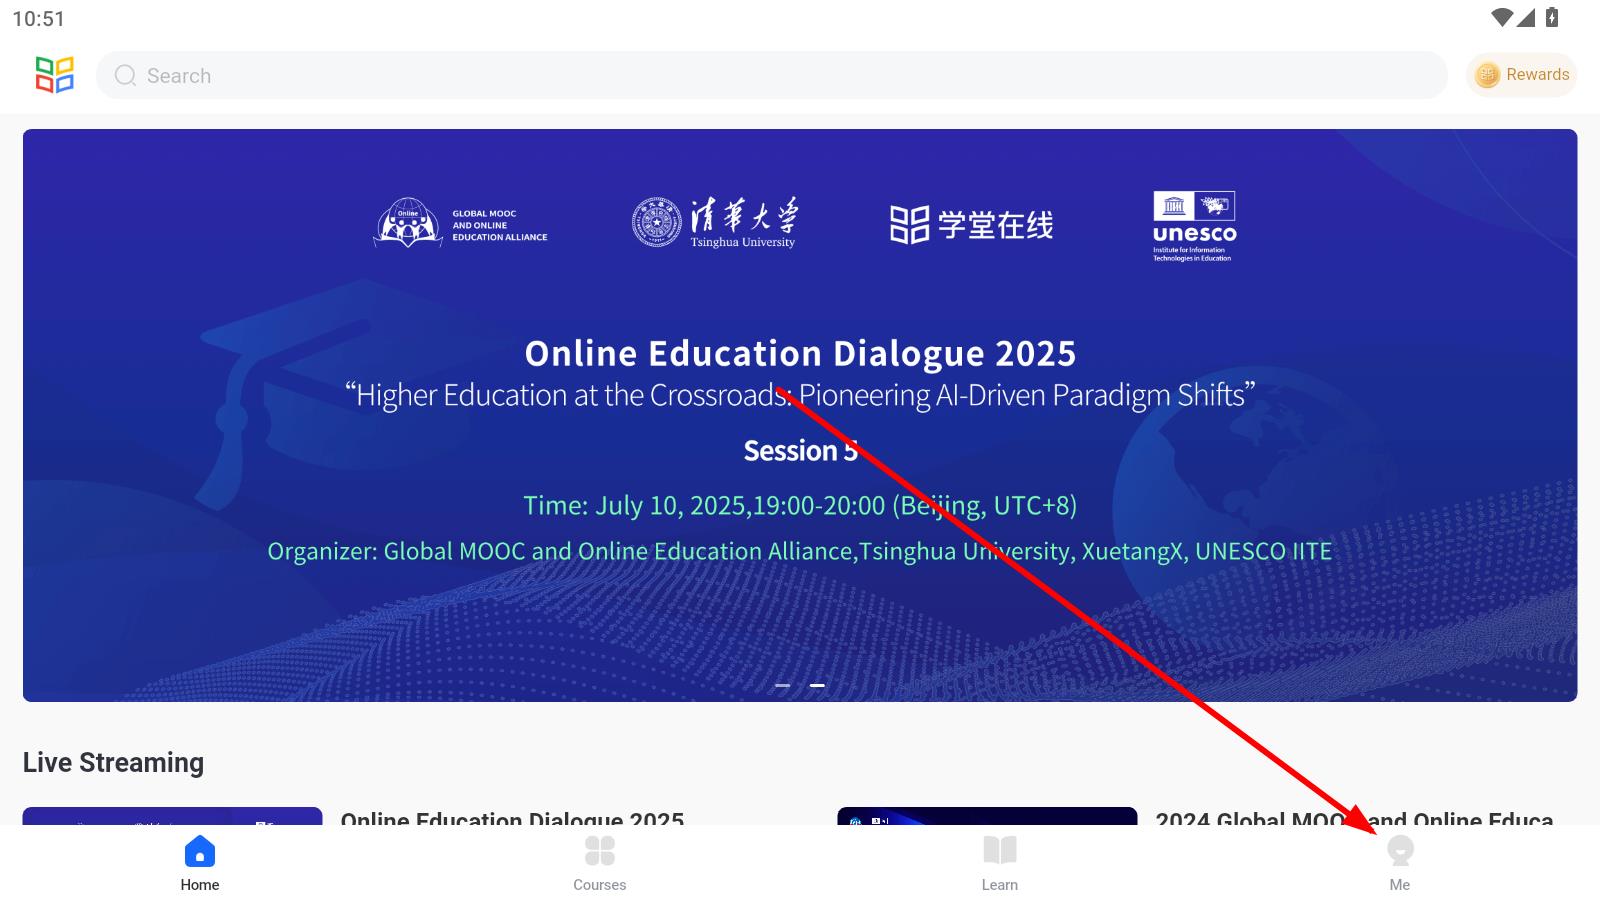Tap the Rewards gold coin icon
Image resolution: width=1600 pixels, height=900 pixels.
click(x=1487, y=75)
